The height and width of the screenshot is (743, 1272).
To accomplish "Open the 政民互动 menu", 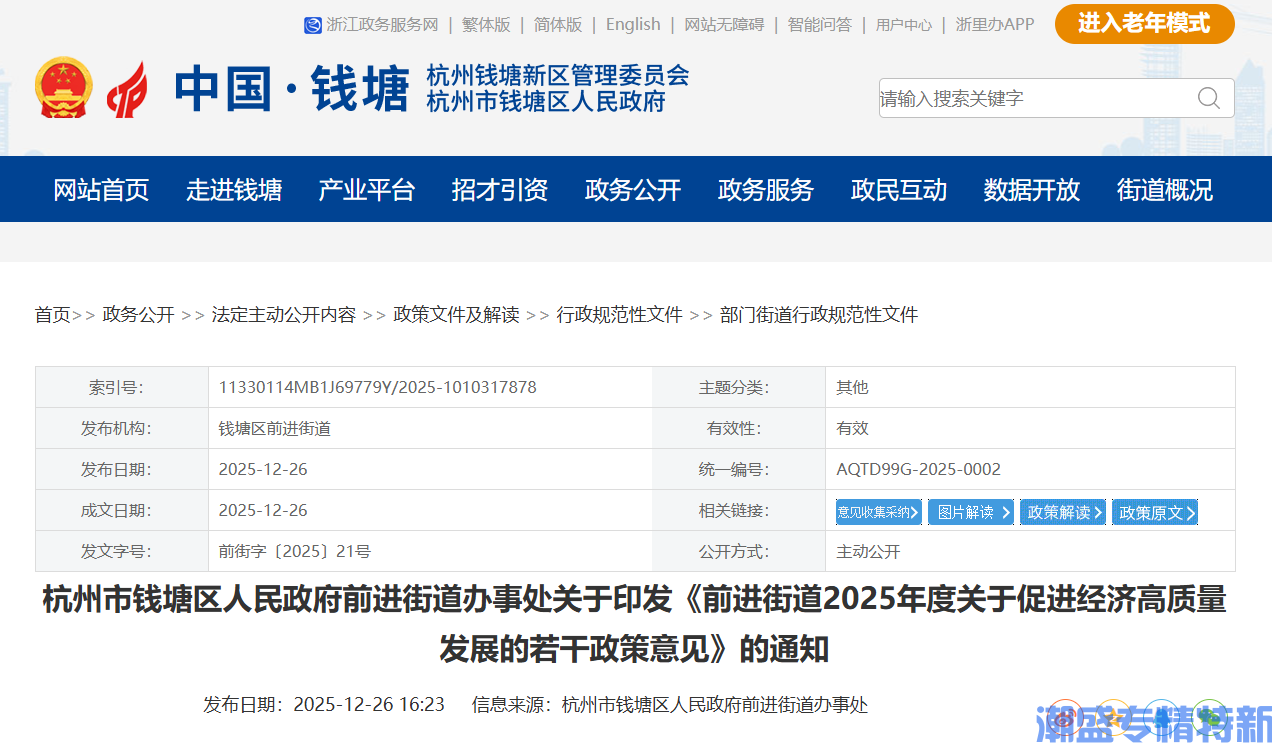I will 898,190.
